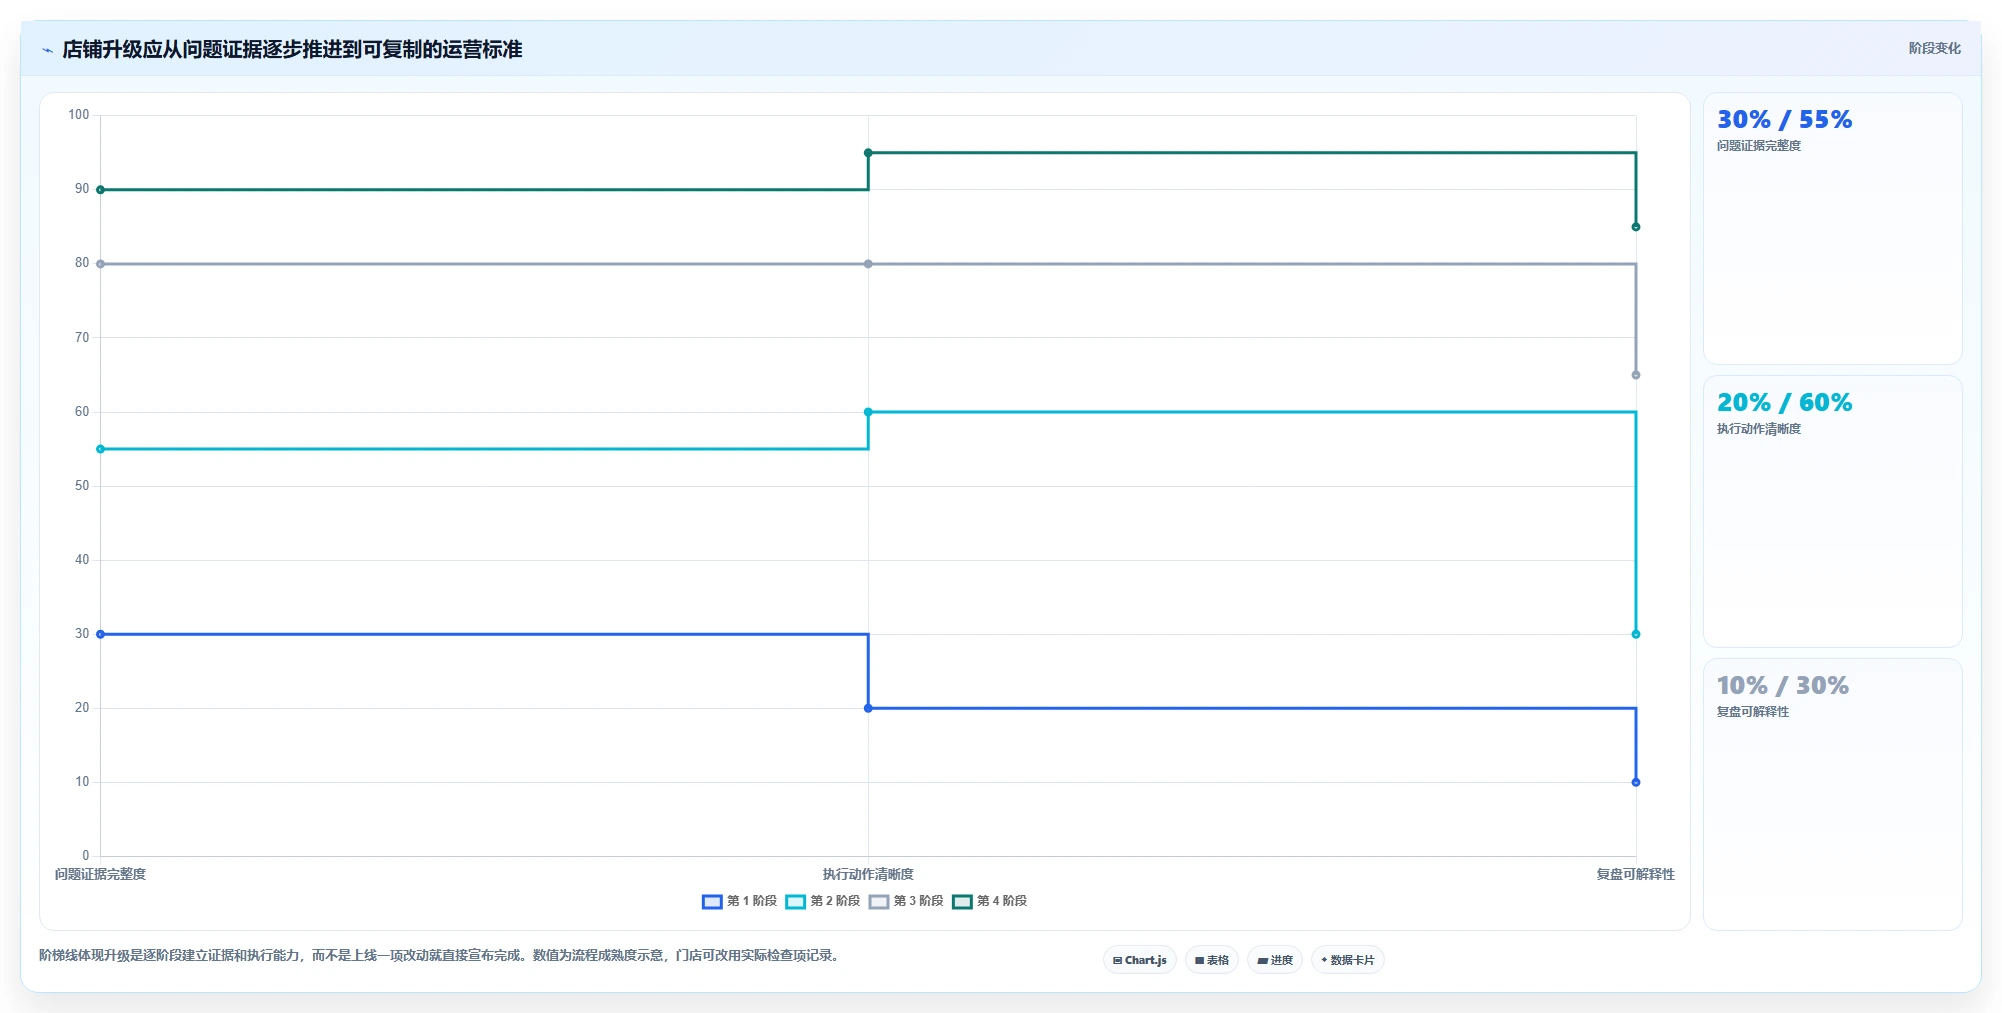Toggle the 第 2 阶段 legend series
This screenshot has width=2002, height=1013.
pos(823,901)
